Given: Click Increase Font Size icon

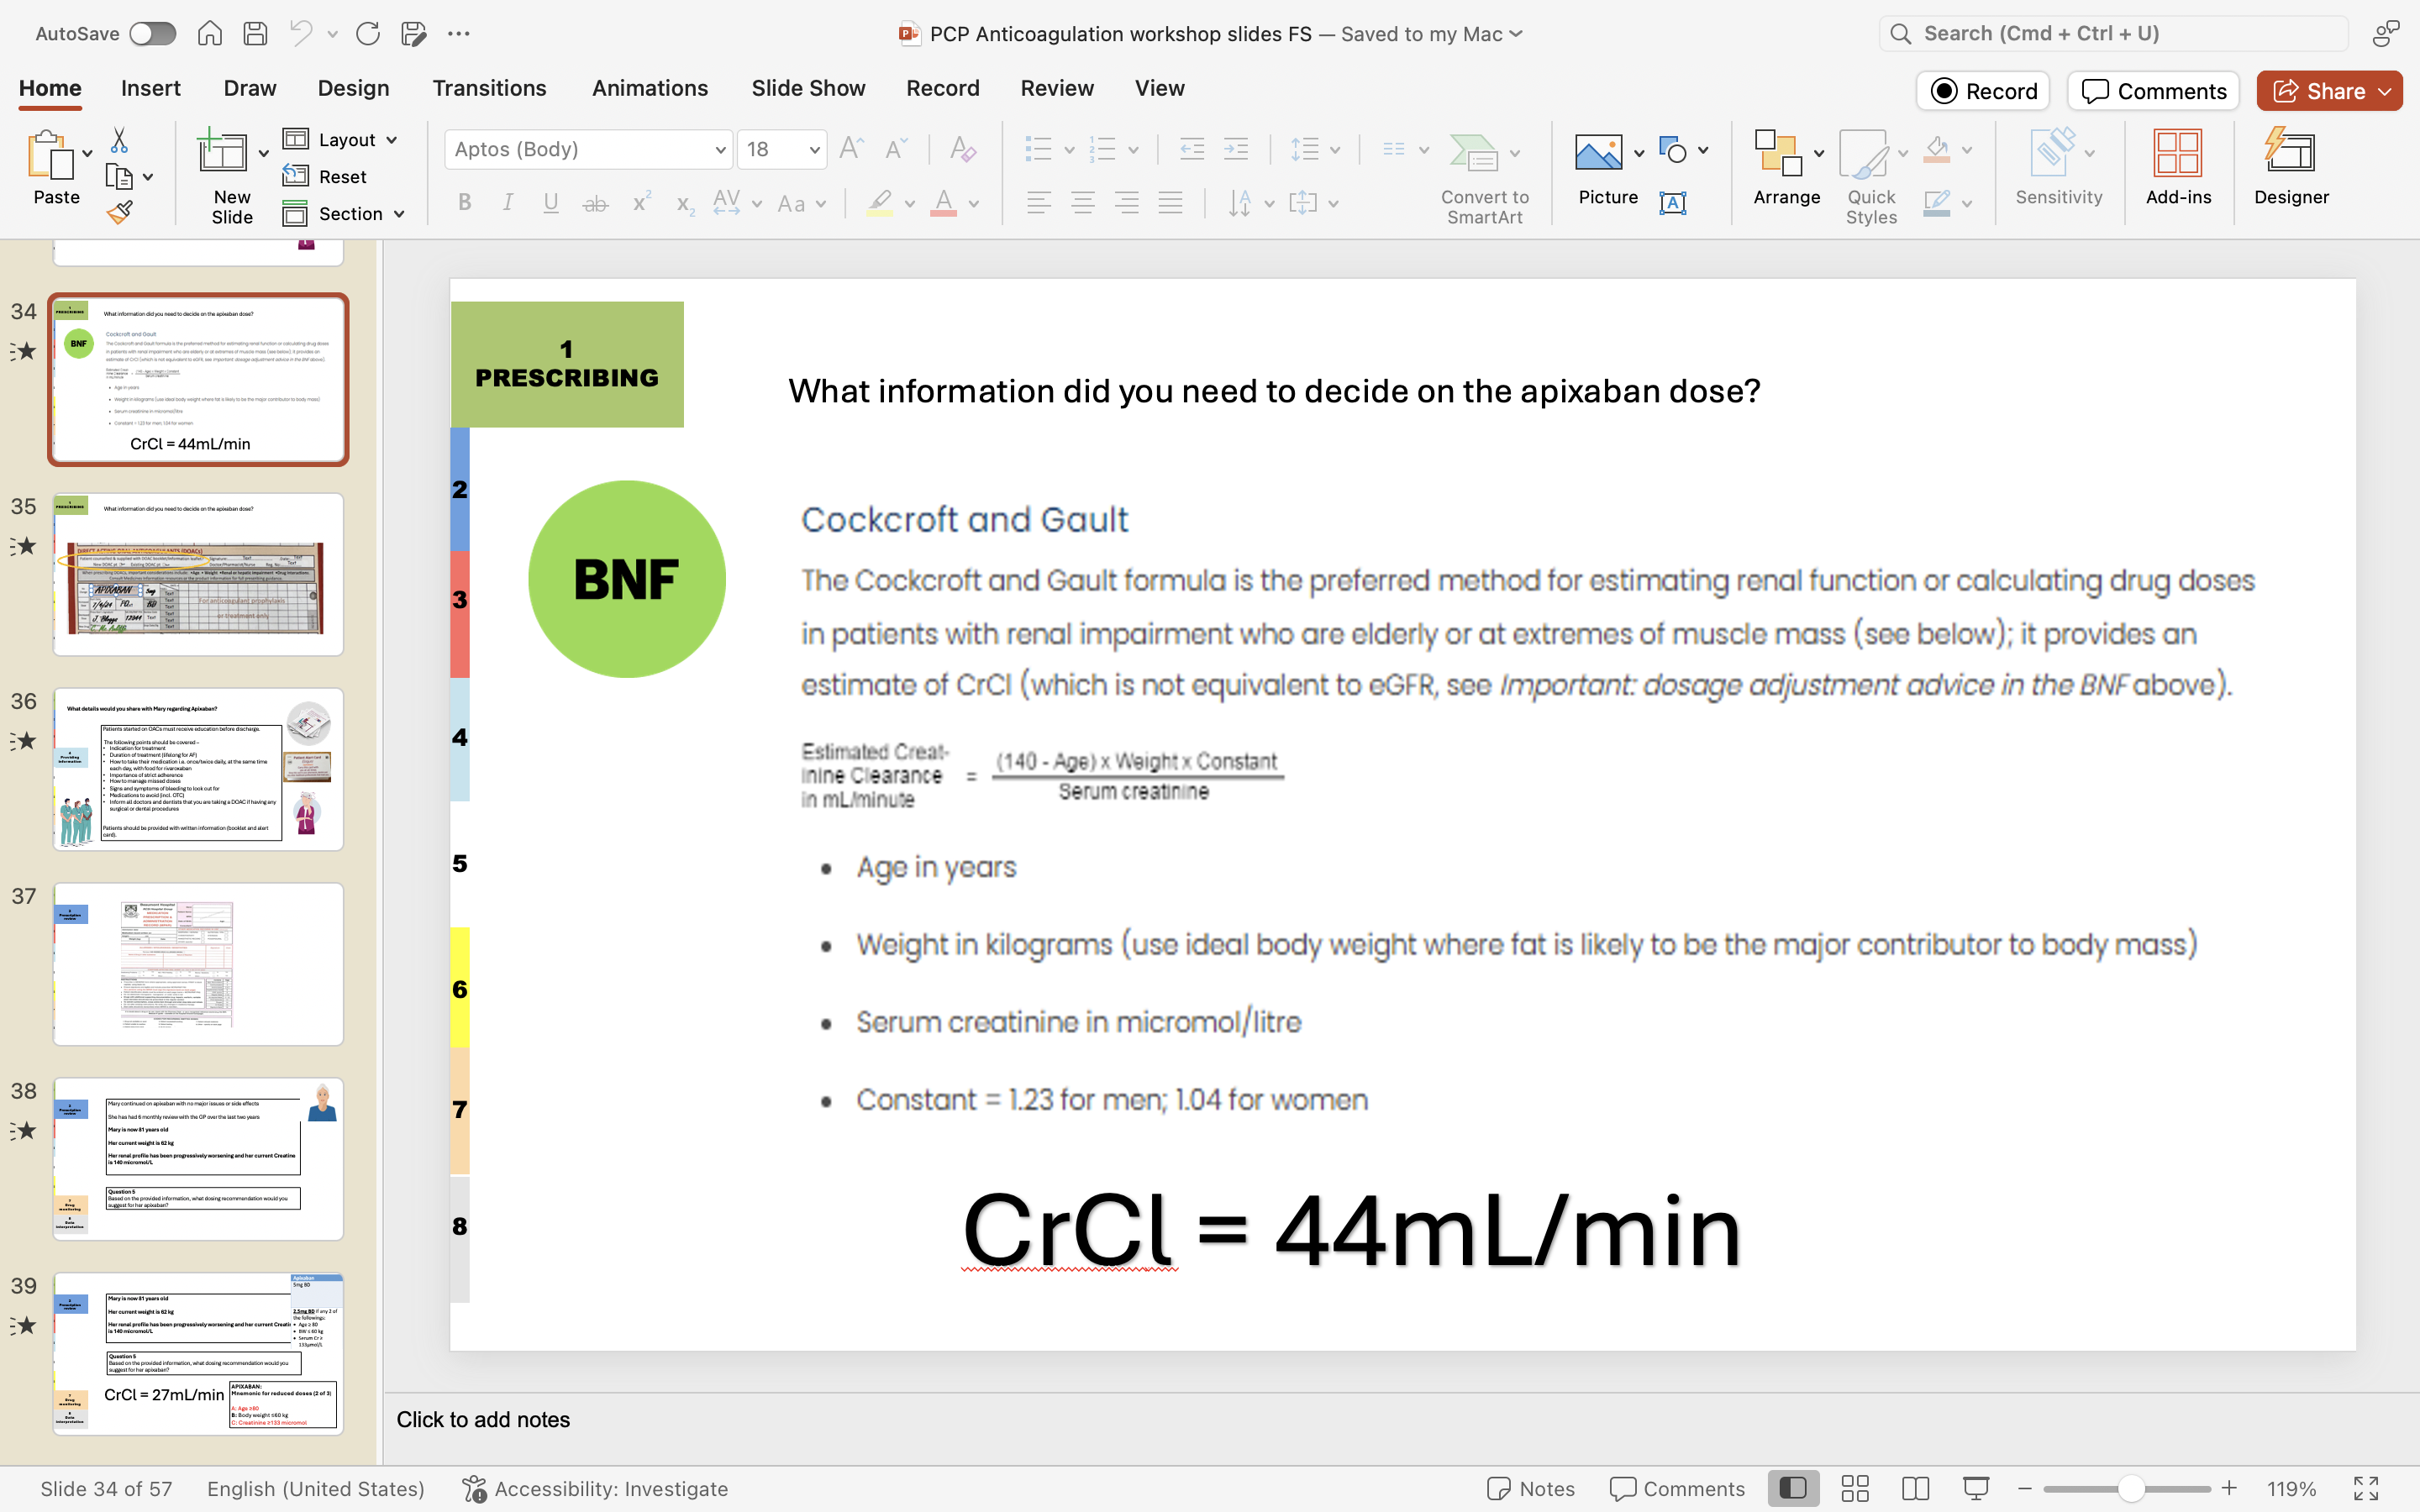Looking at the screenshot, I should click(x=852, y=149).
